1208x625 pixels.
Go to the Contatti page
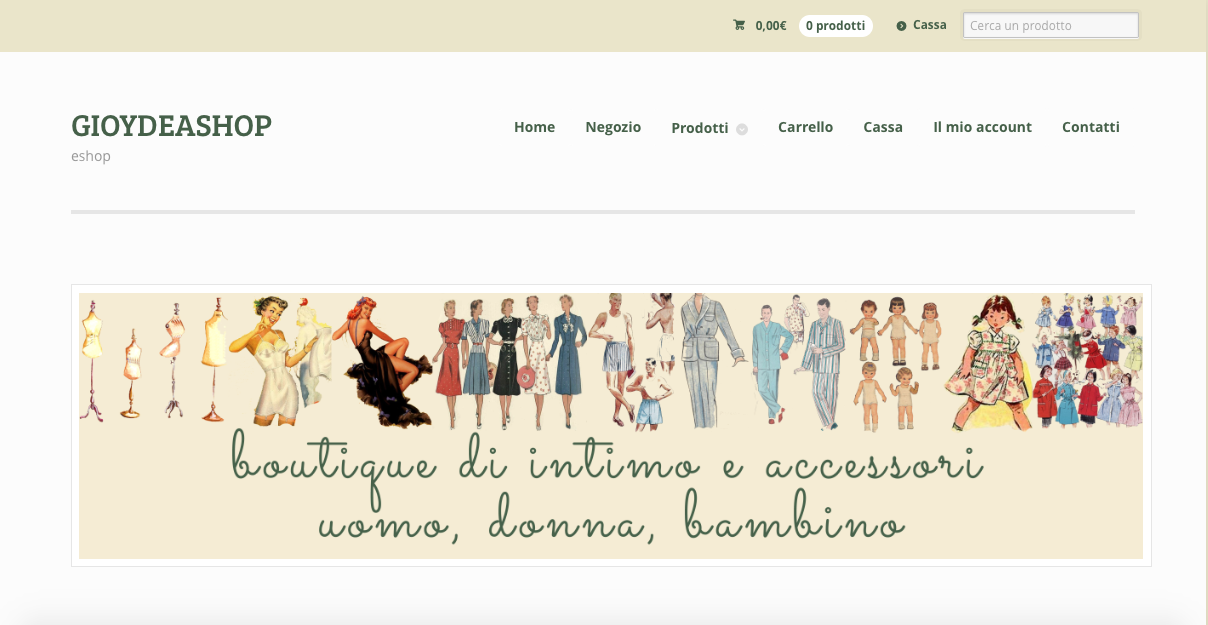[1091, 127]
